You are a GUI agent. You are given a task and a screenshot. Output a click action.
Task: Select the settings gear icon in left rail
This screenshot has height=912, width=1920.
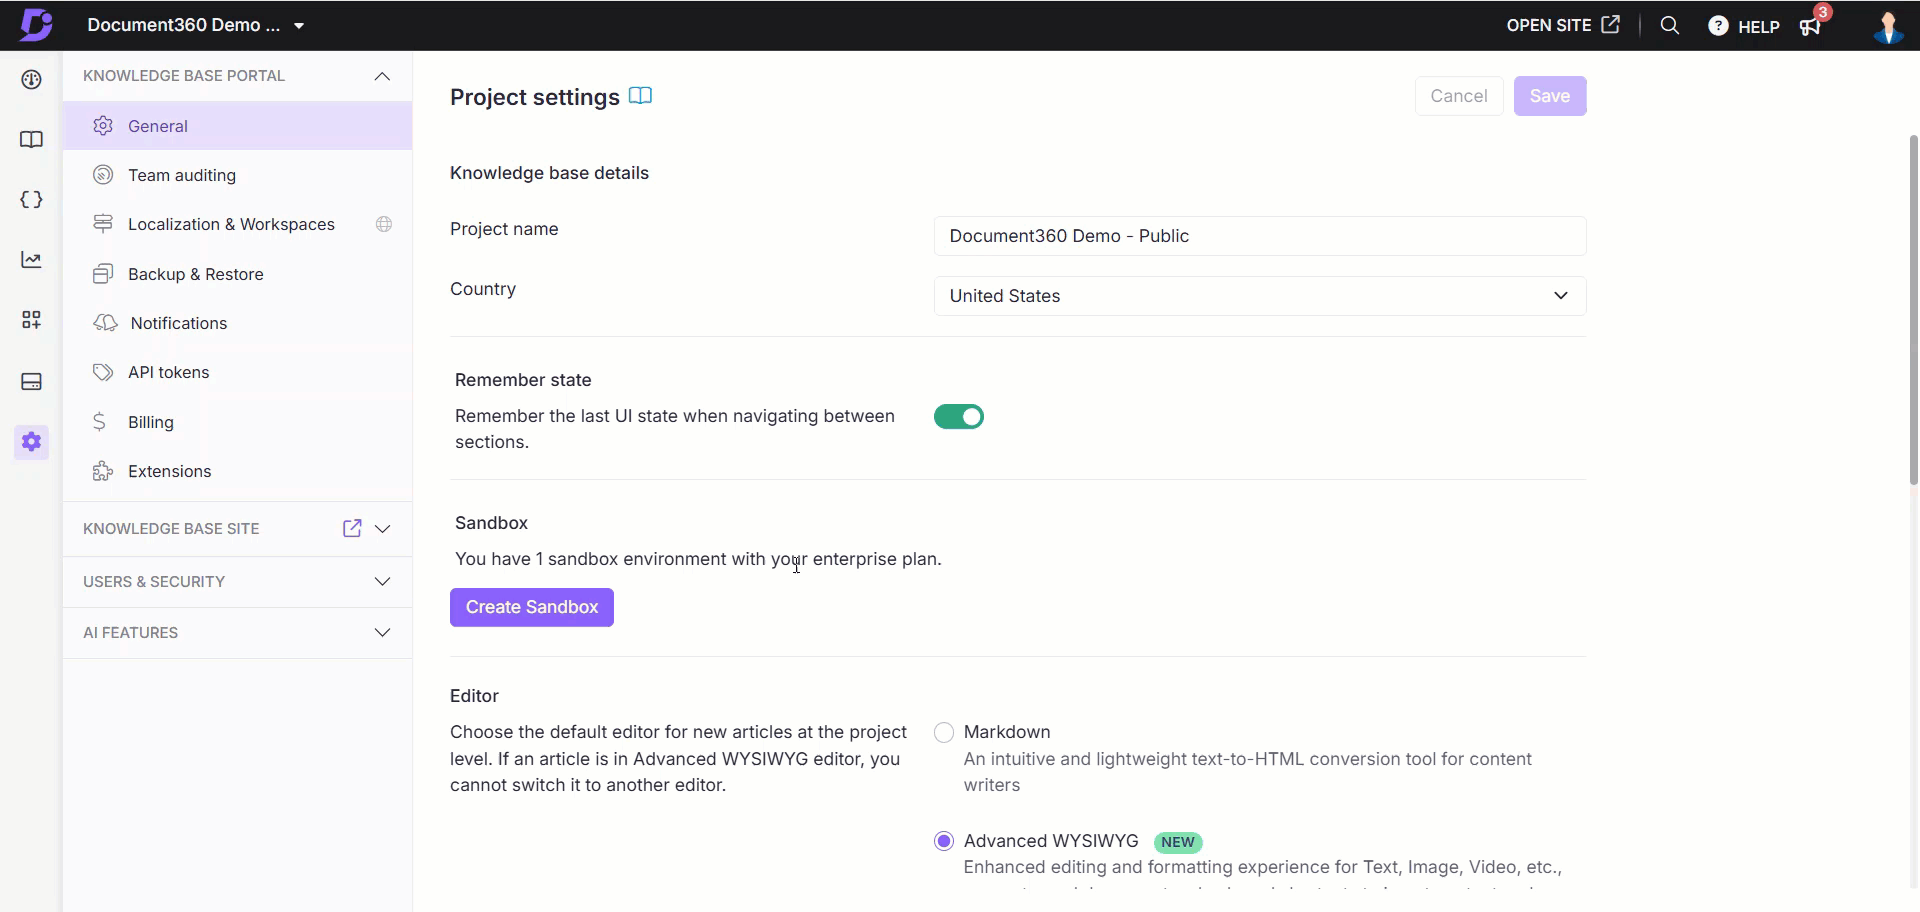(32, 442)
